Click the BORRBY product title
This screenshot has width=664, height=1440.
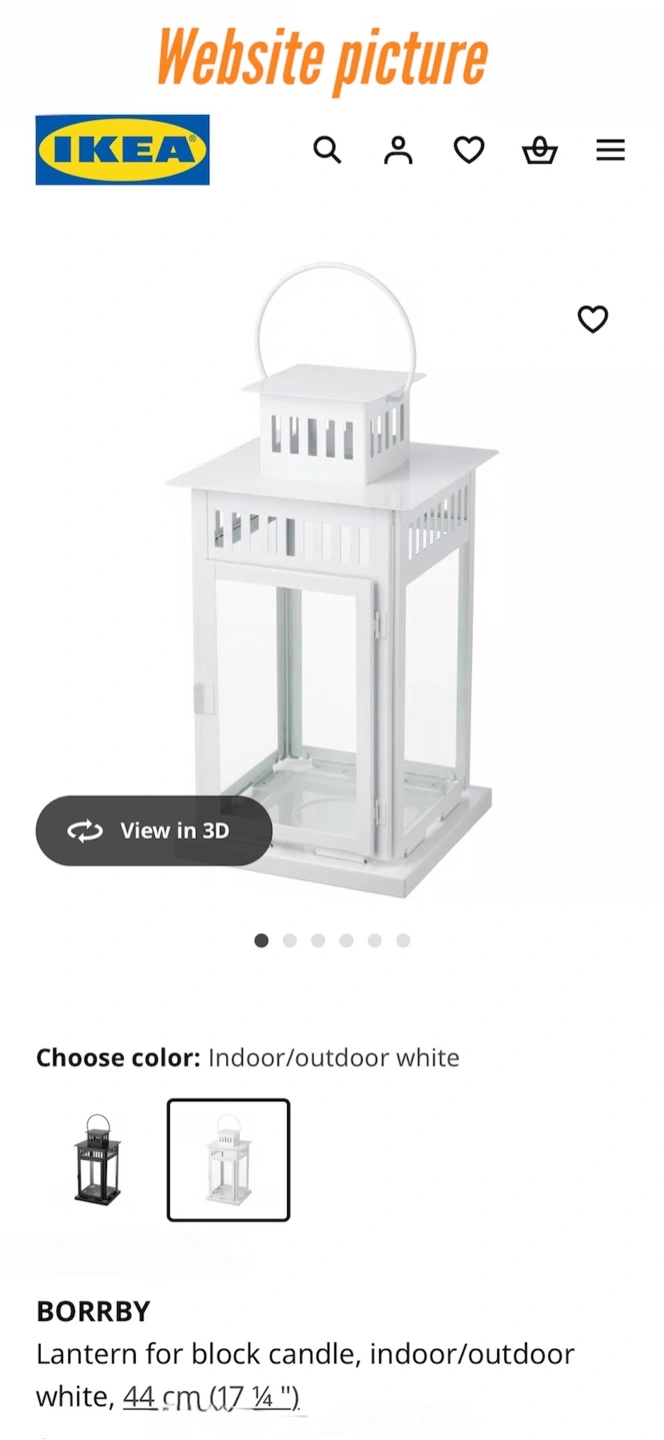click(93, 1311)
